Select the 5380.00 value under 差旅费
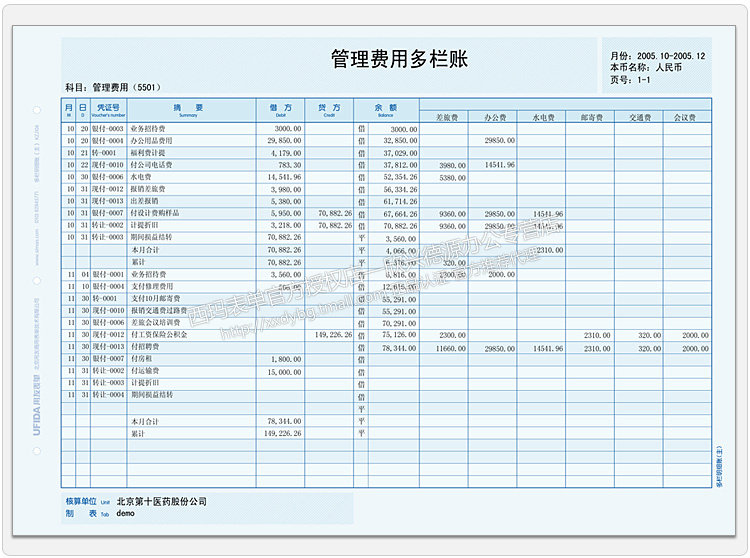The image size is (750, 558). 452,178
